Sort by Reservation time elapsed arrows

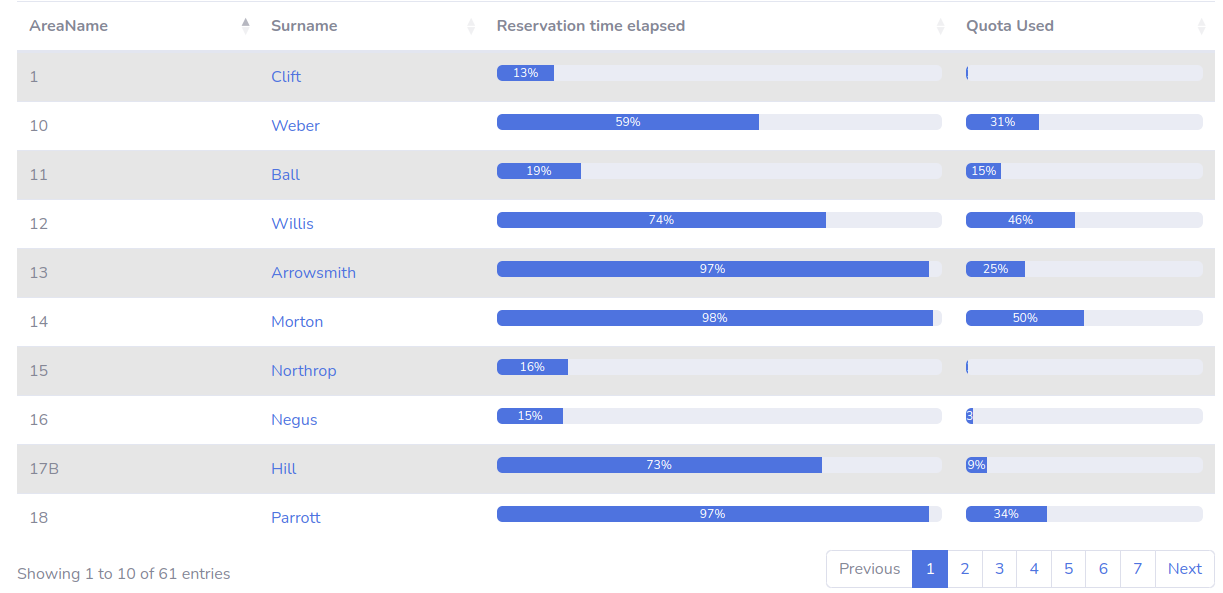pyautogui.click(x=940, y=26)
